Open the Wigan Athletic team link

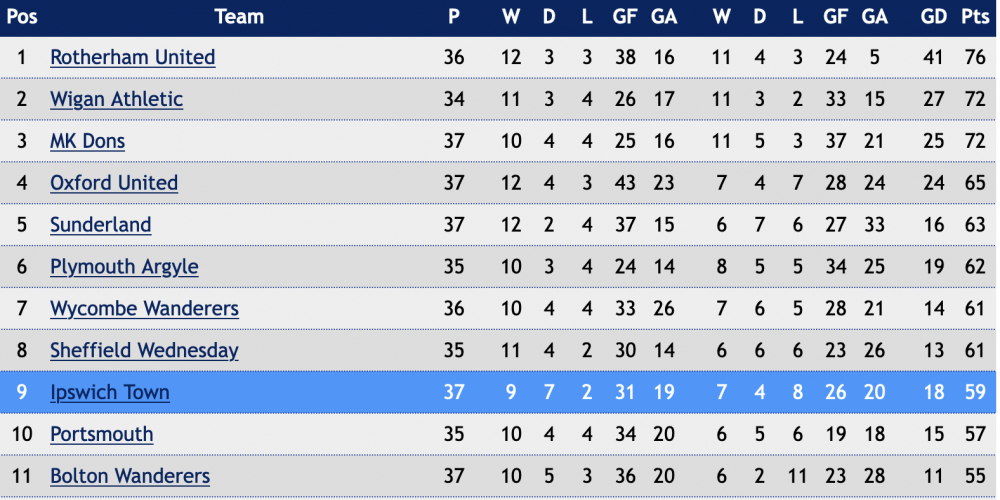[x=117, y=99]
